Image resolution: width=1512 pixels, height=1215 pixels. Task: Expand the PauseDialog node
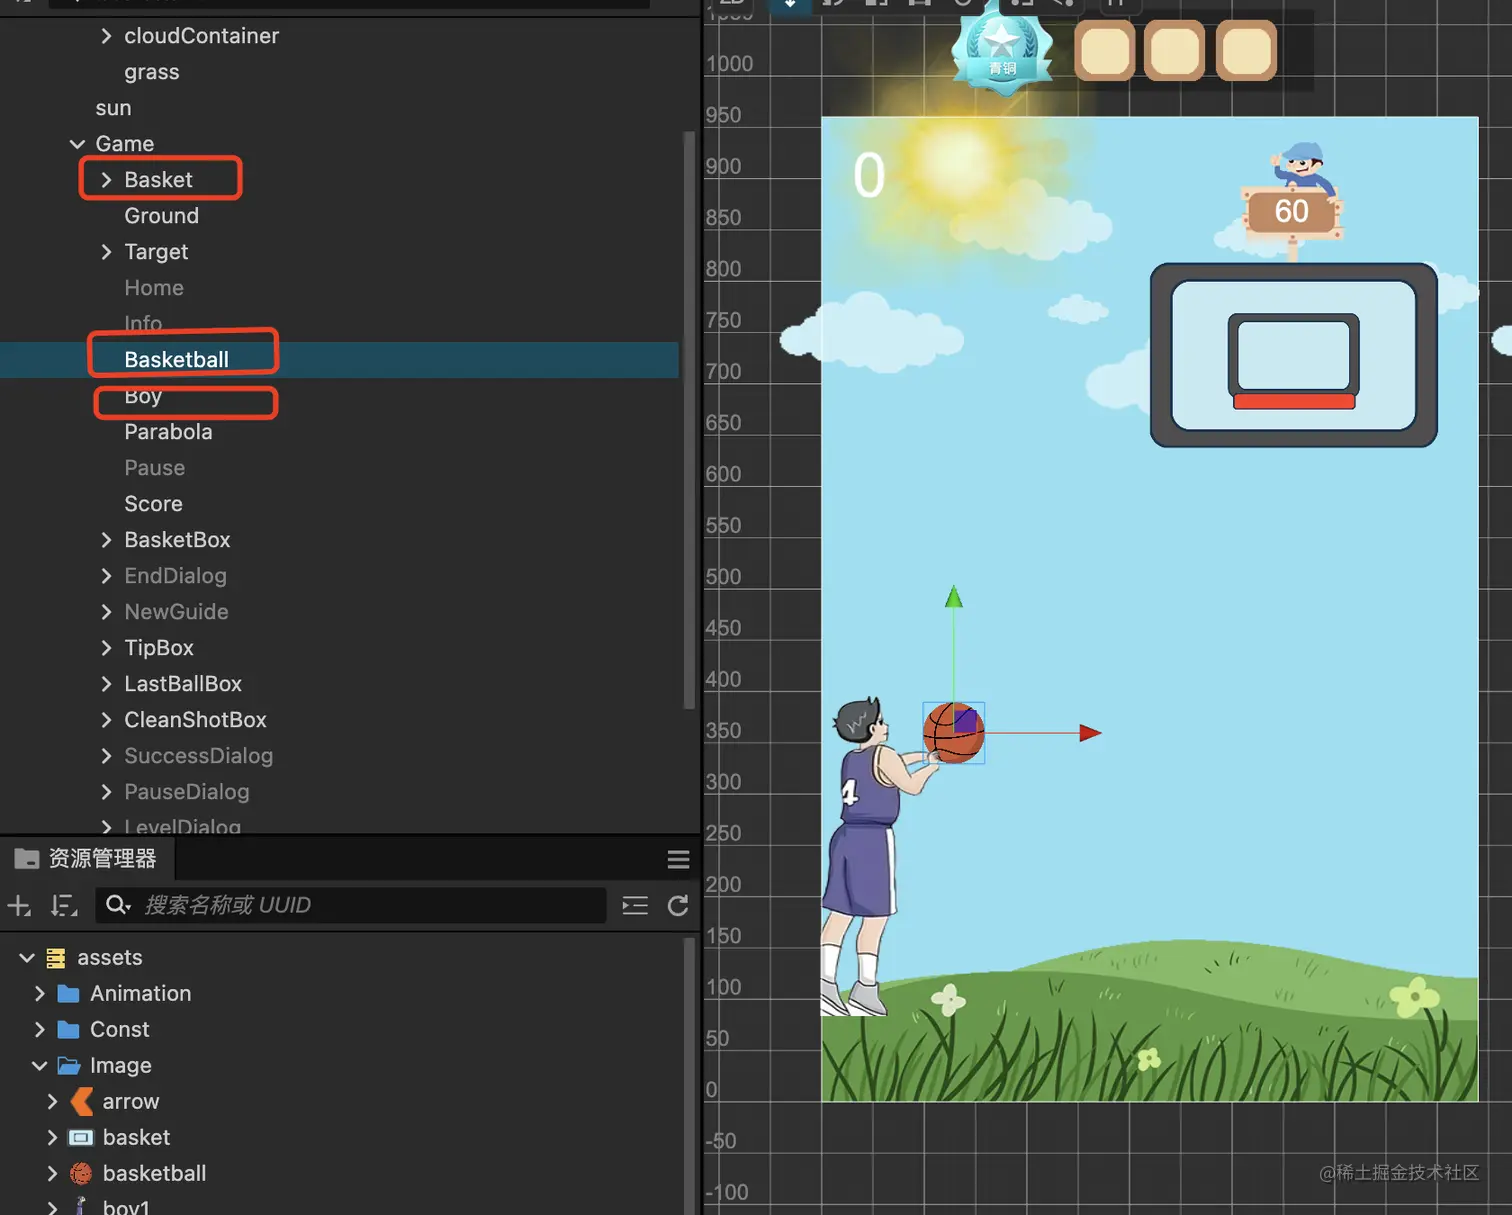(x=106, y=792)
